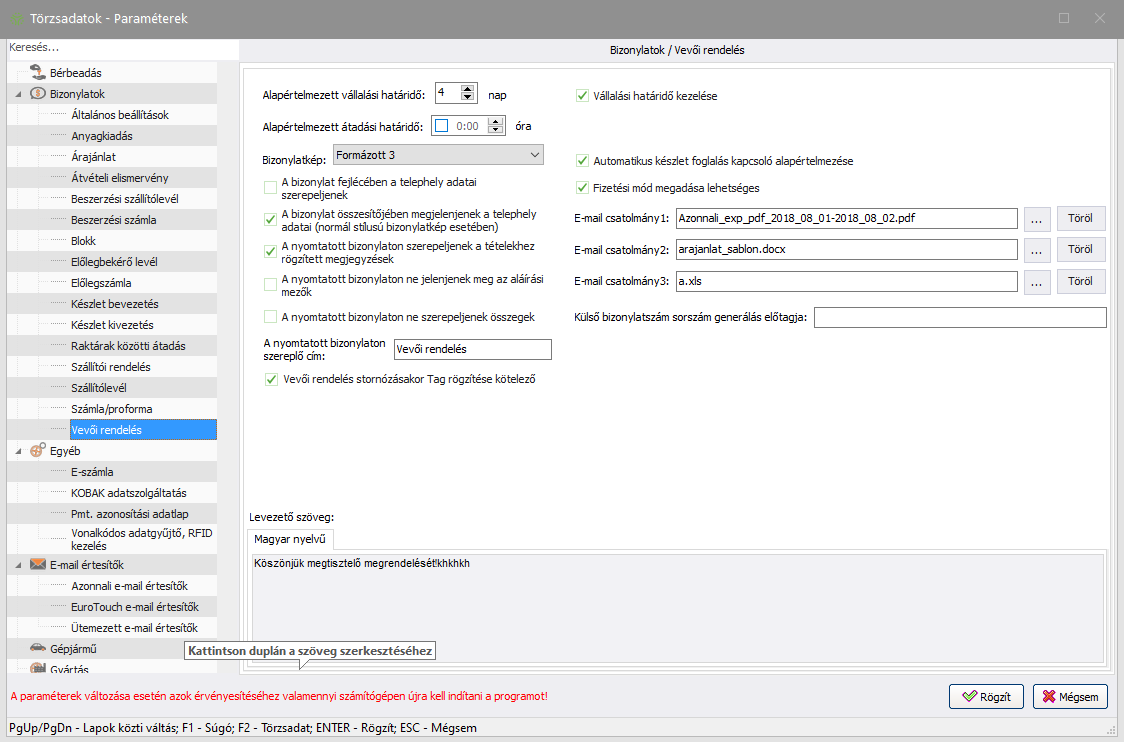Click the Gépjármű car icon
This screenshot has height=742, width=1124.
click(x=38, y=648)
